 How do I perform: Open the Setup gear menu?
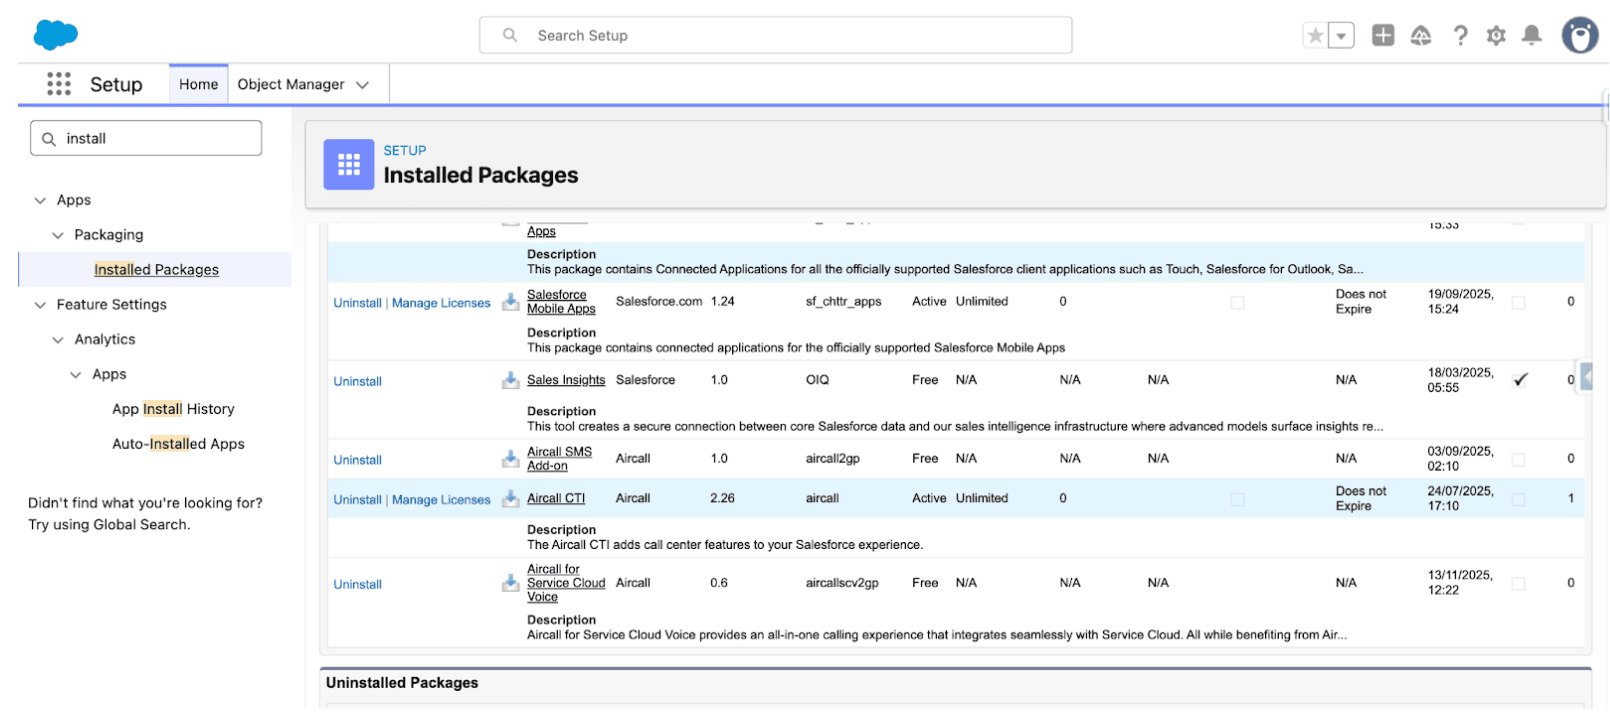pyautogui.click(x=1495, y=36)
